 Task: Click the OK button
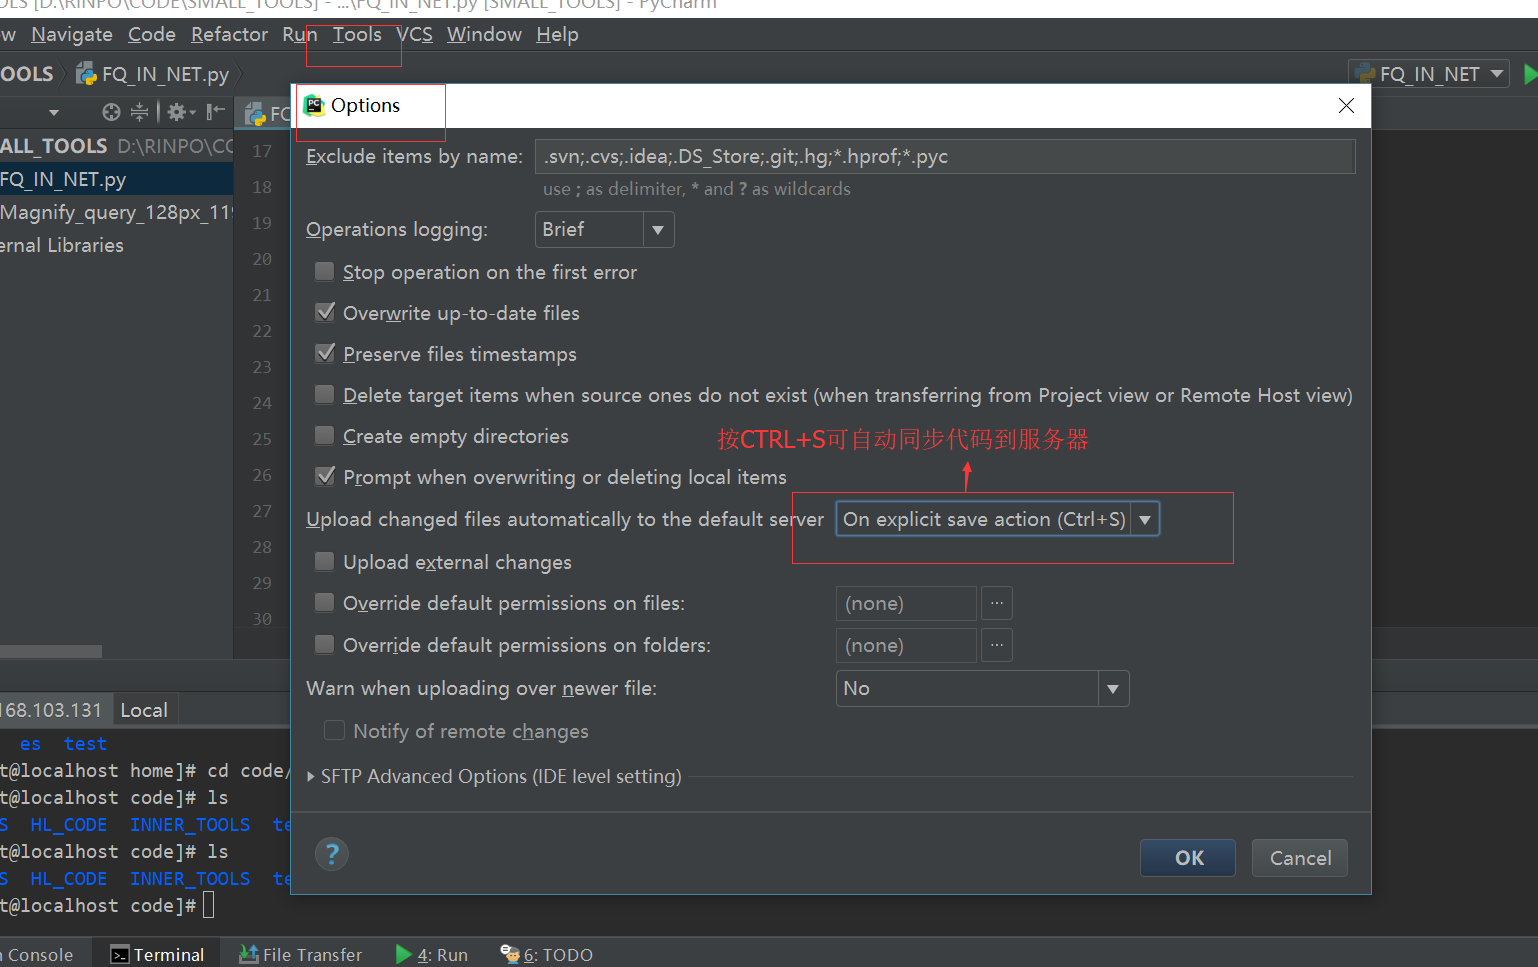coord(1188,858)
